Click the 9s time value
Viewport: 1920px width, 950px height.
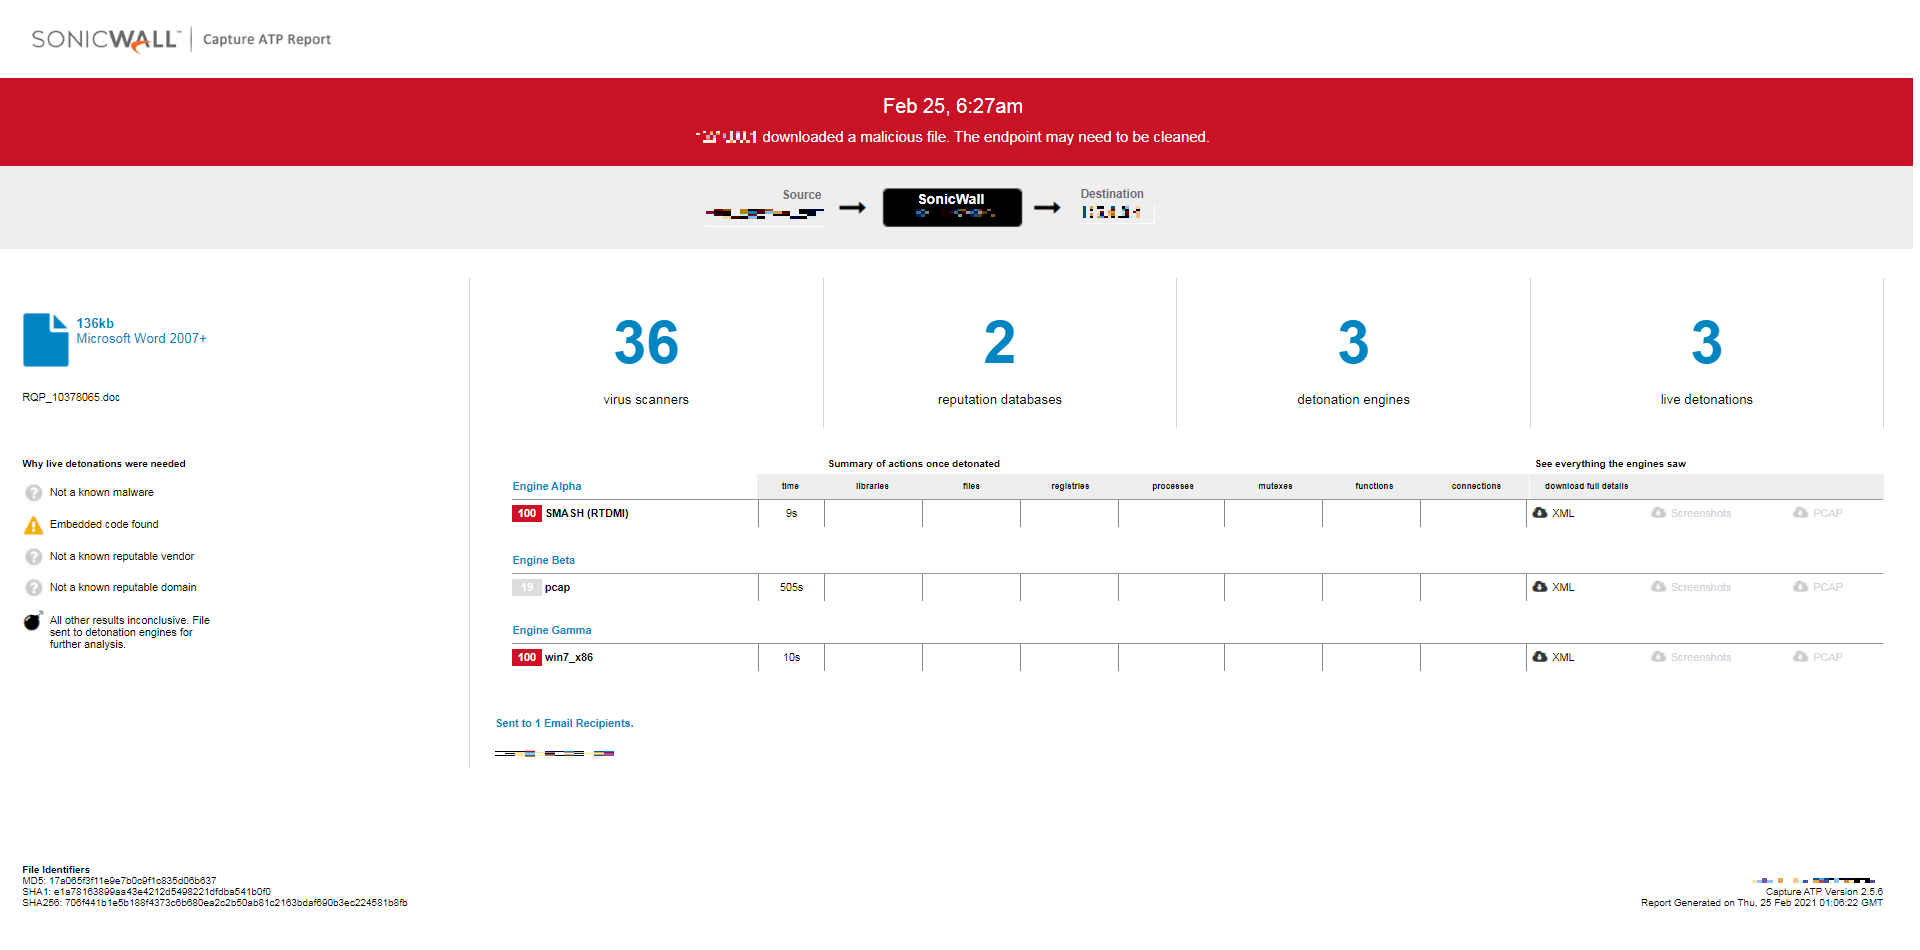click(x=791, y=514)
